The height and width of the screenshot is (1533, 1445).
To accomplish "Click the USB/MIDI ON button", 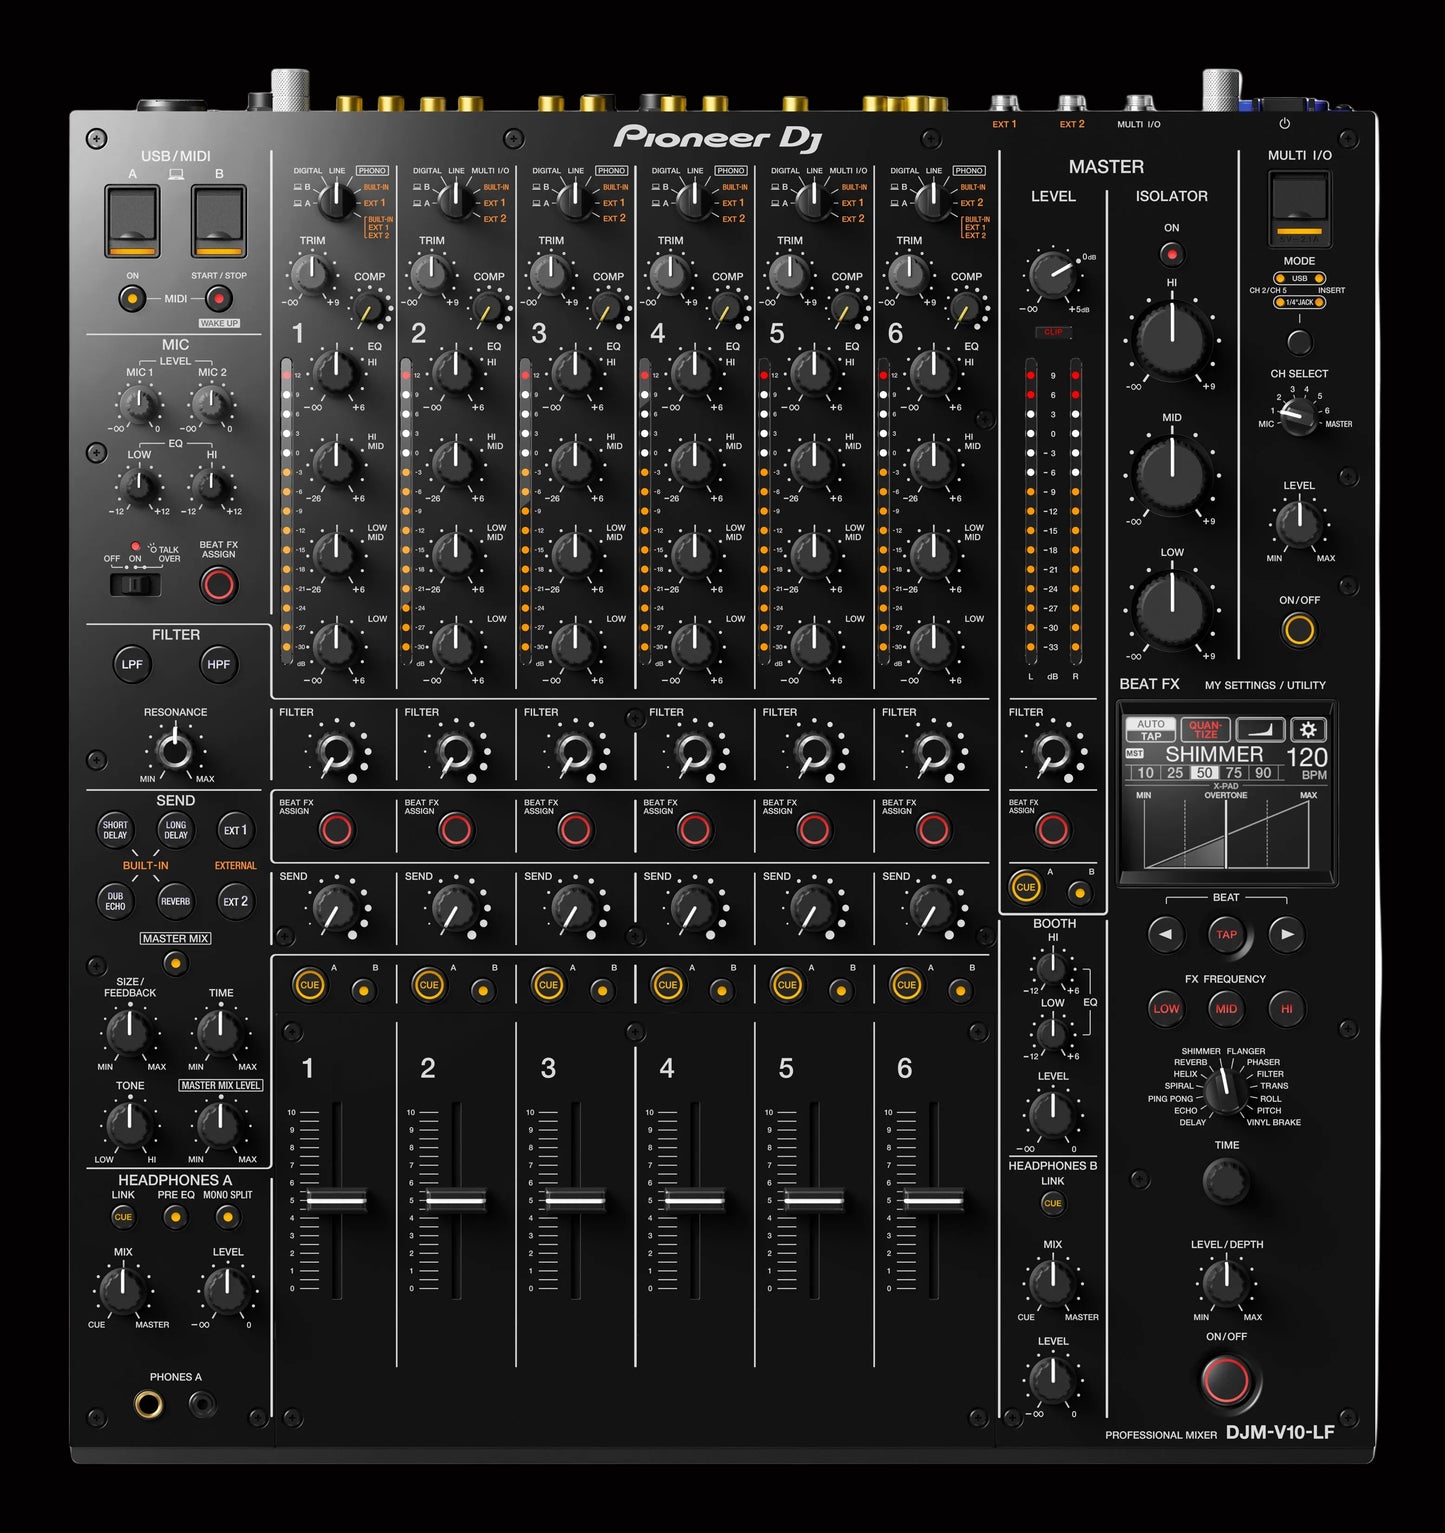I will 132,298.
